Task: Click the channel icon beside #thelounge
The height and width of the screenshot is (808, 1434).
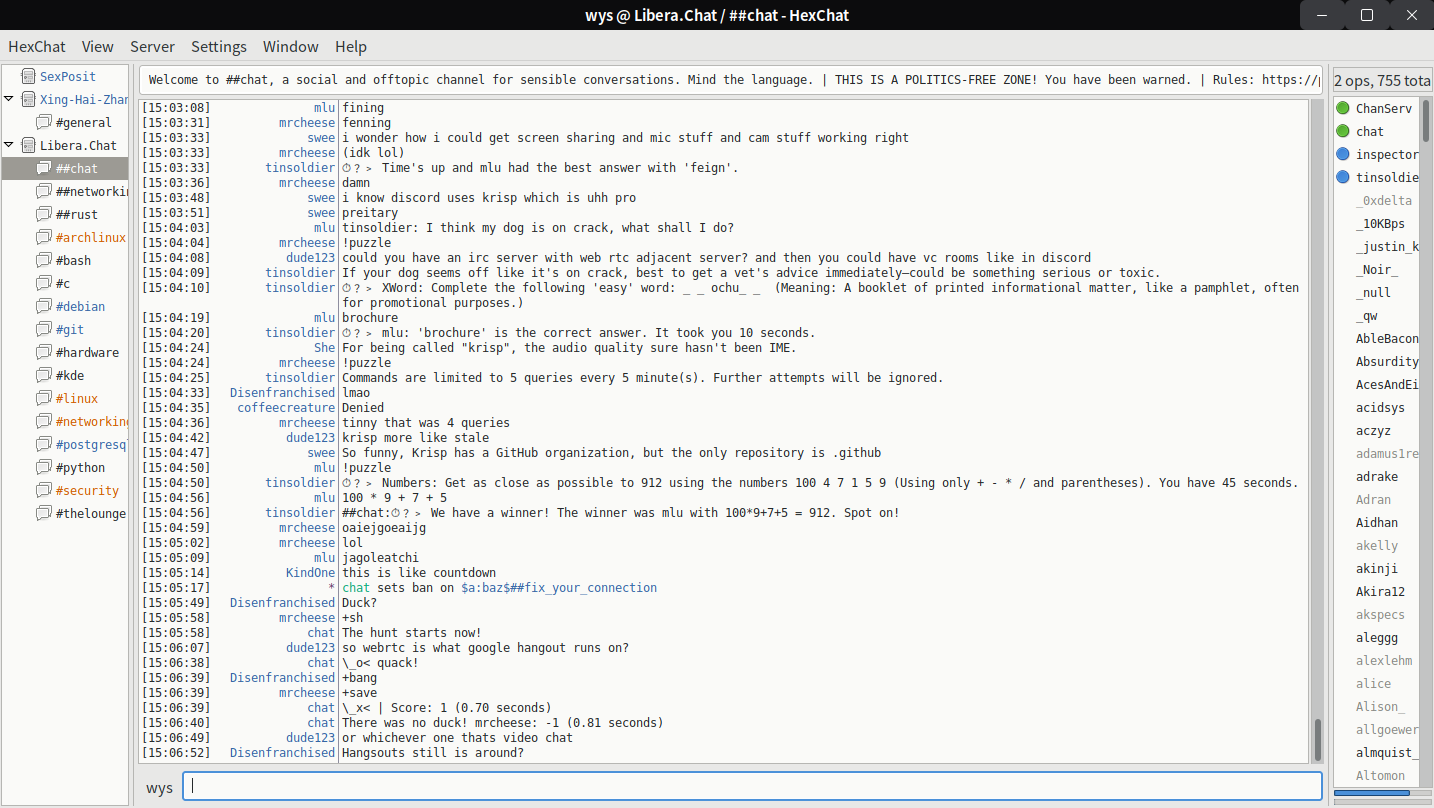Action: coord(43,513)
